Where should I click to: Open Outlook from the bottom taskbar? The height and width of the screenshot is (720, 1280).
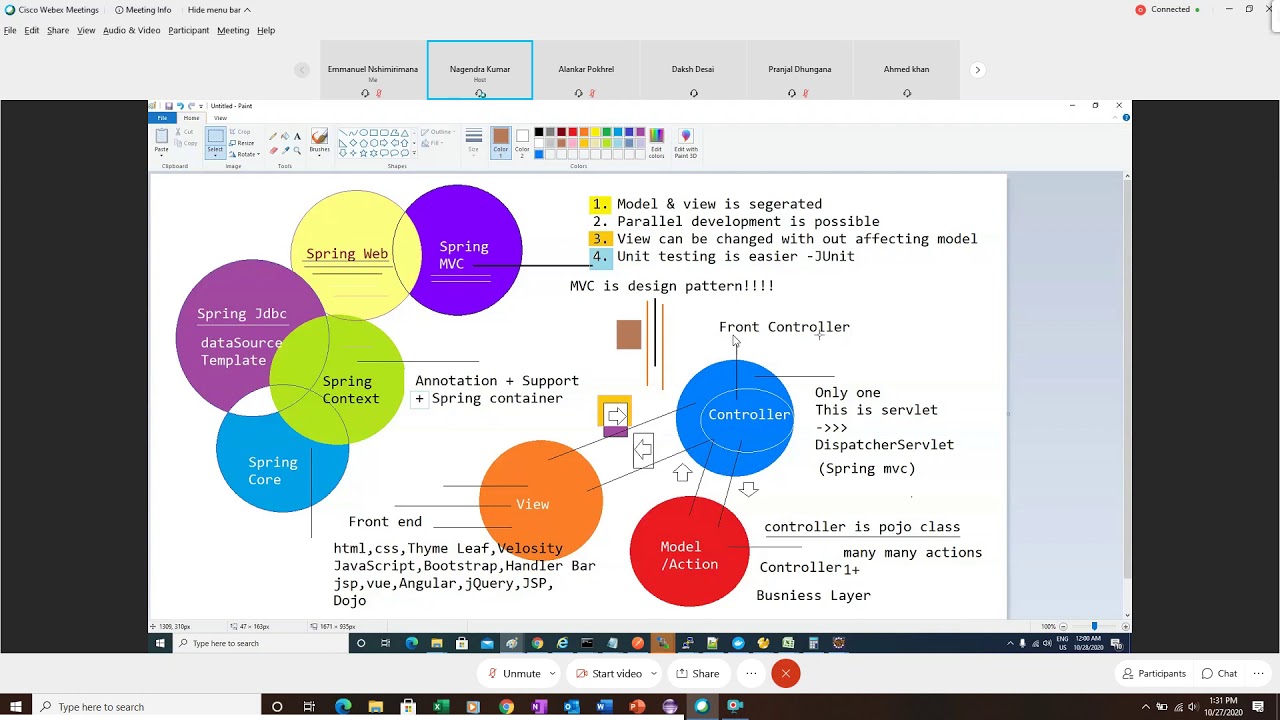point(571,707)
